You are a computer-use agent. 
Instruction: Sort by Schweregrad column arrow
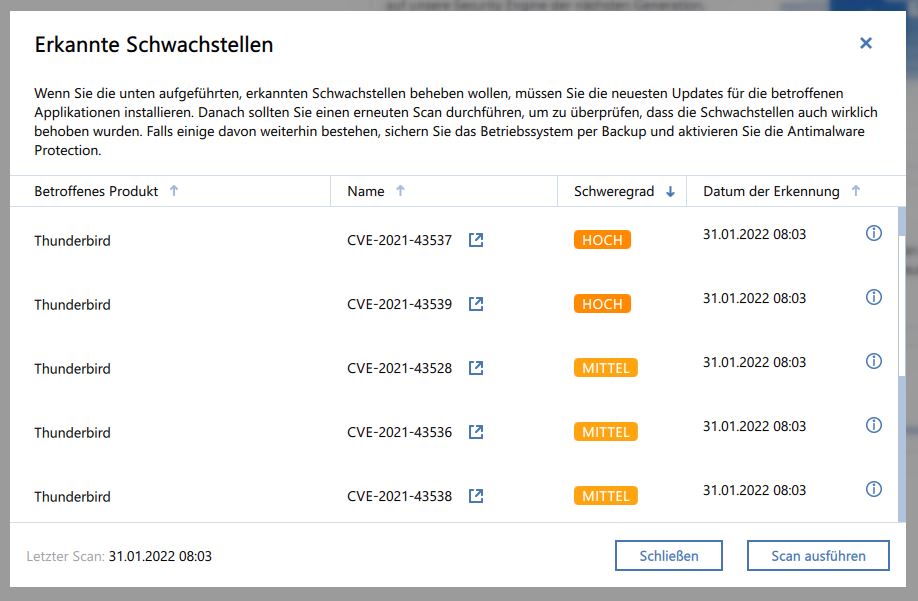pyautogui.click(x=670, y=191)
